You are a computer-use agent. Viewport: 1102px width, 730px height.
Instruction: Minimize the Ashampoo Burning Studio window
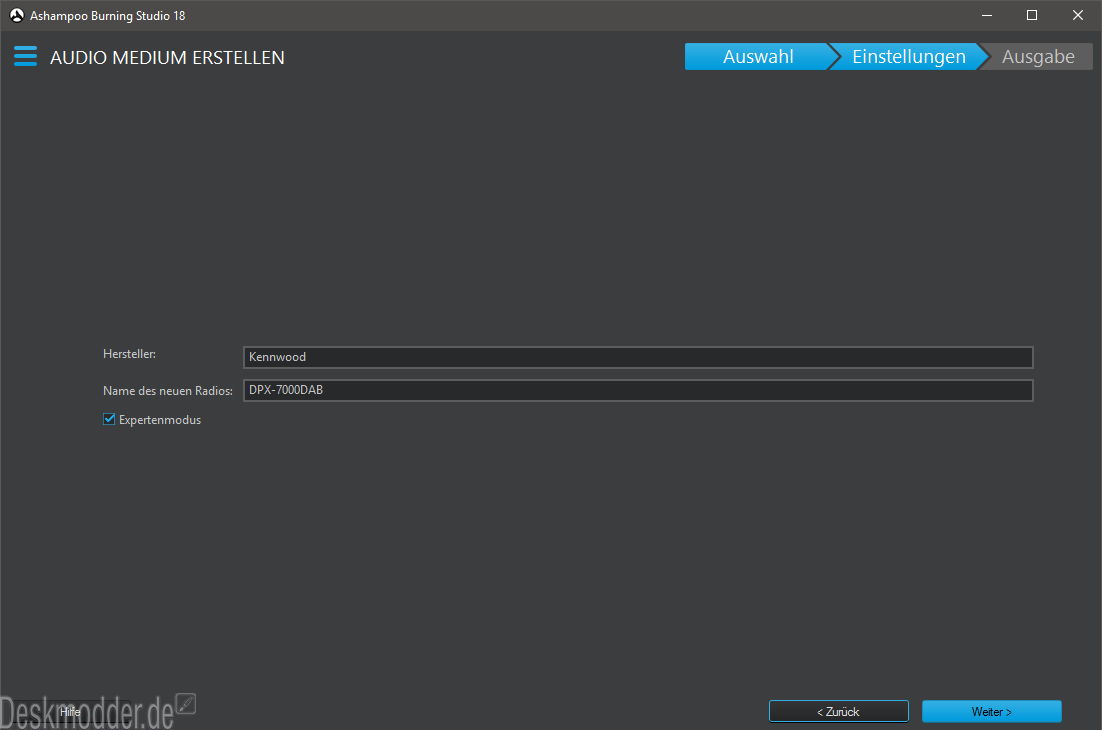coord(987,15)
